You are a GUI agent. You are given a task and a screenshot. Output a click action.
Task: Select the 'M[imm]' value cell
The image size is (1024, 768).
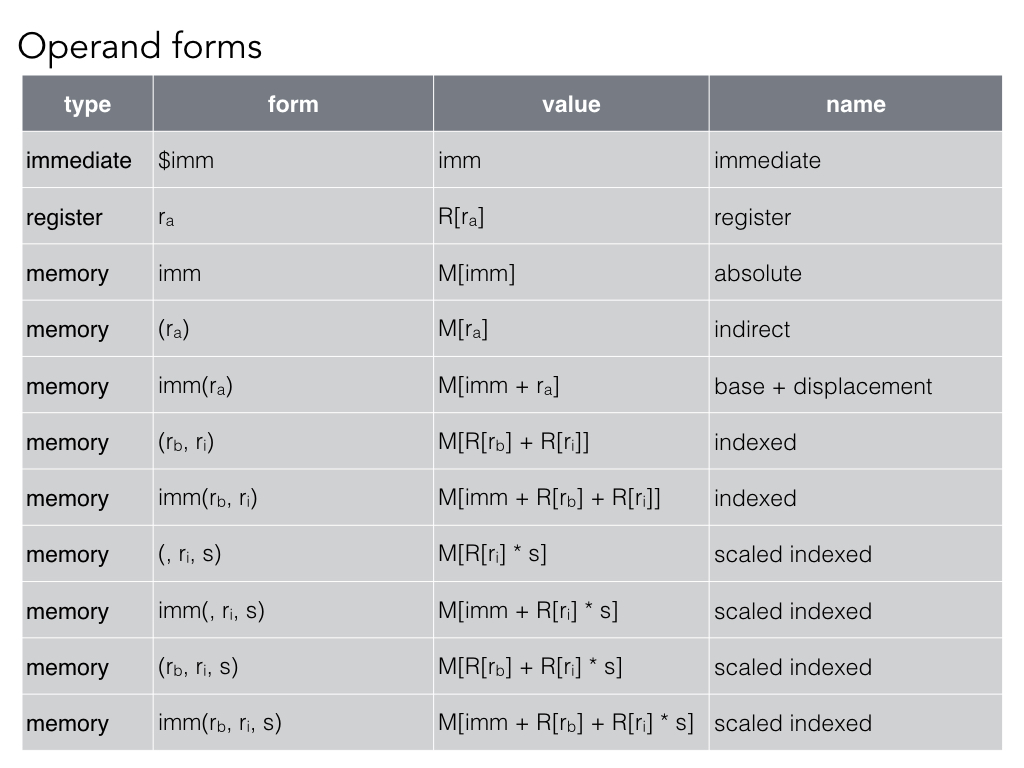pyautogui.click(x=476, y=273)
